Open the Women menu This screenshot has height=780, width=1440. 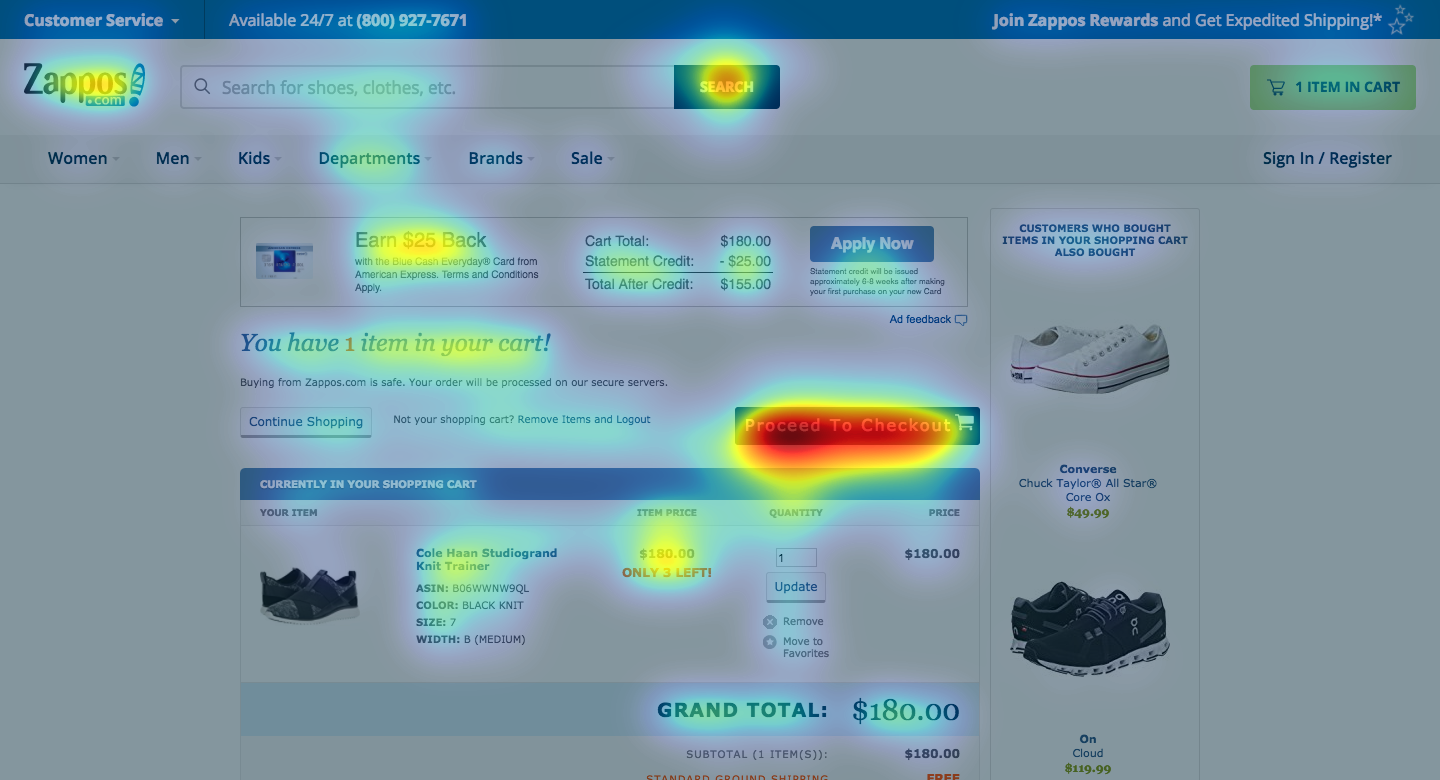click(x=83, y=158)
